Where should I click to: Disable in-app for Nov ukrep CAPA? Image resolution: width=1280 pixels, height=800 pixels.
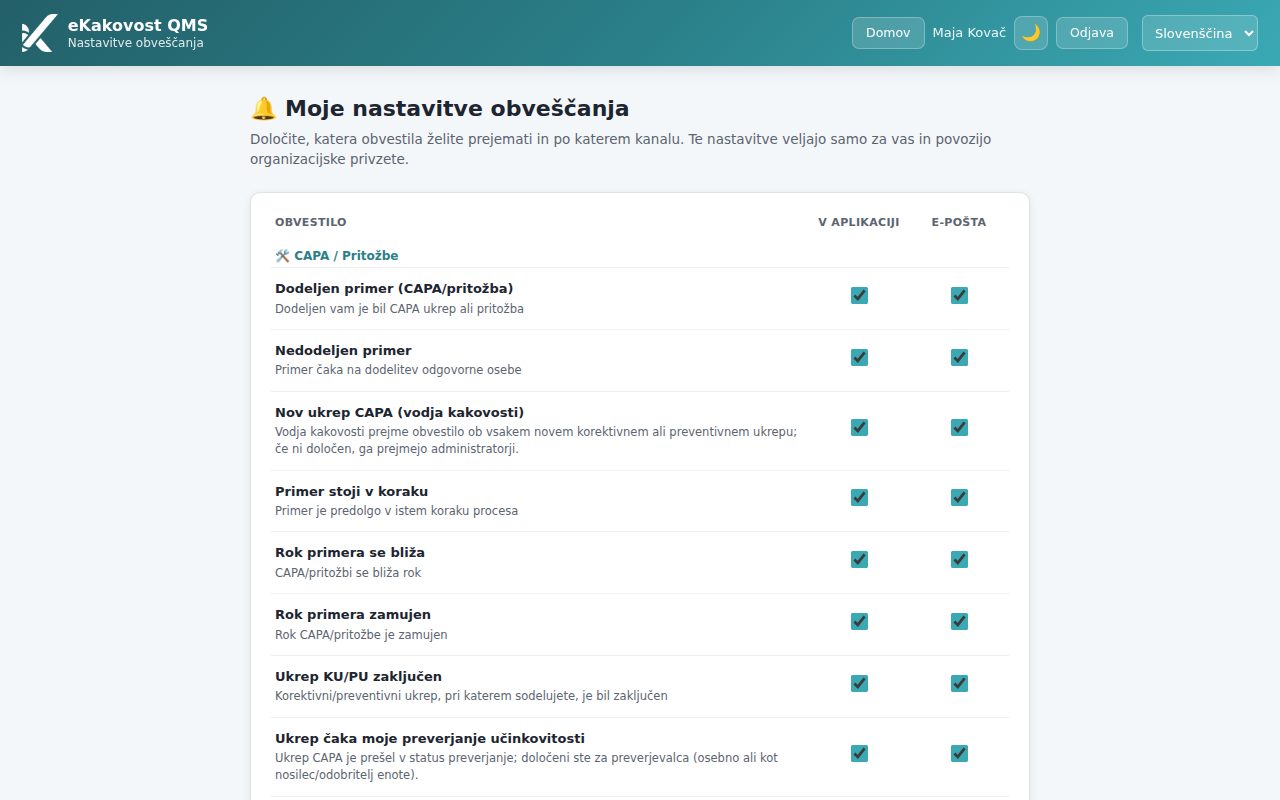point(859,427)
